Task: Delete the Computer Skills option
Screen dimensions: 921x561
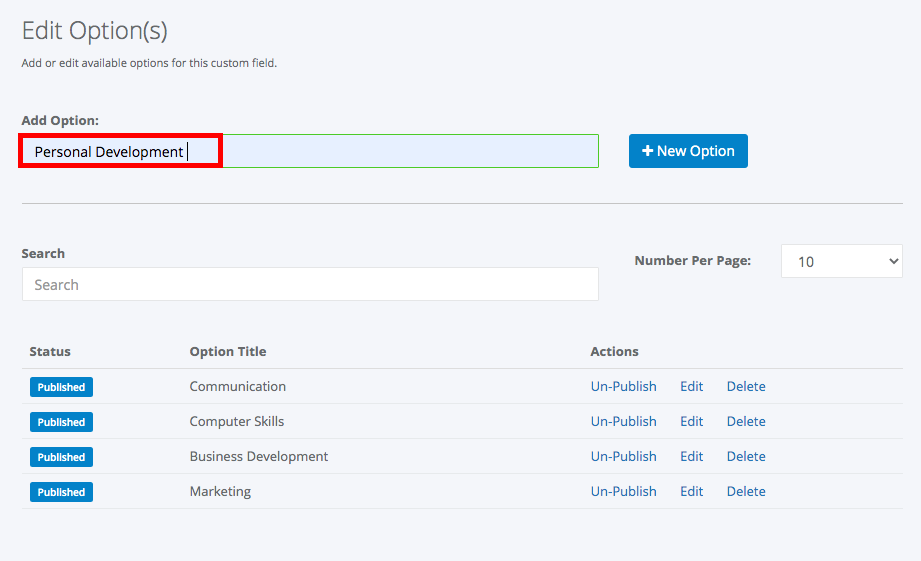Action: click(x=746, y=422)
